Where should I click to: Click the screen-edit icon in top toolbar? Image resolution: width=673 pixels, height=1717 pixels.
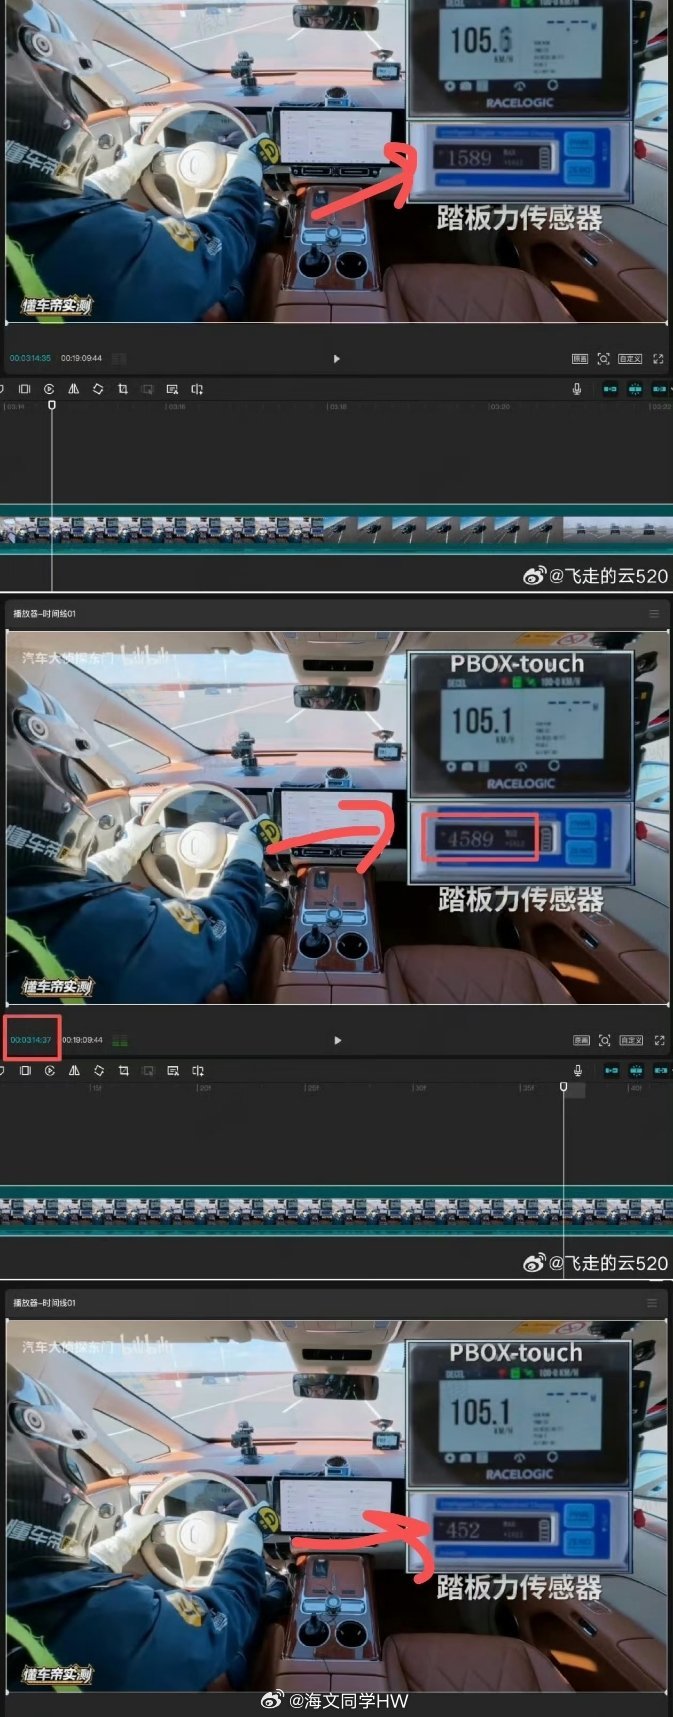pyautogui.click(x=172, y=389)
